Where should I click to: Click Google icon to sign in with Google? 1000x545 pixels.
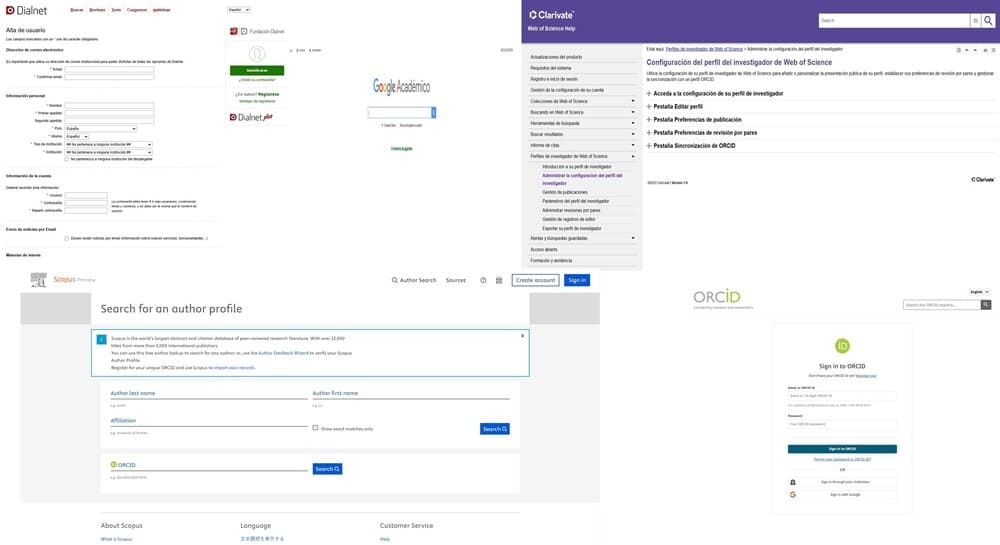coord(793,495)
